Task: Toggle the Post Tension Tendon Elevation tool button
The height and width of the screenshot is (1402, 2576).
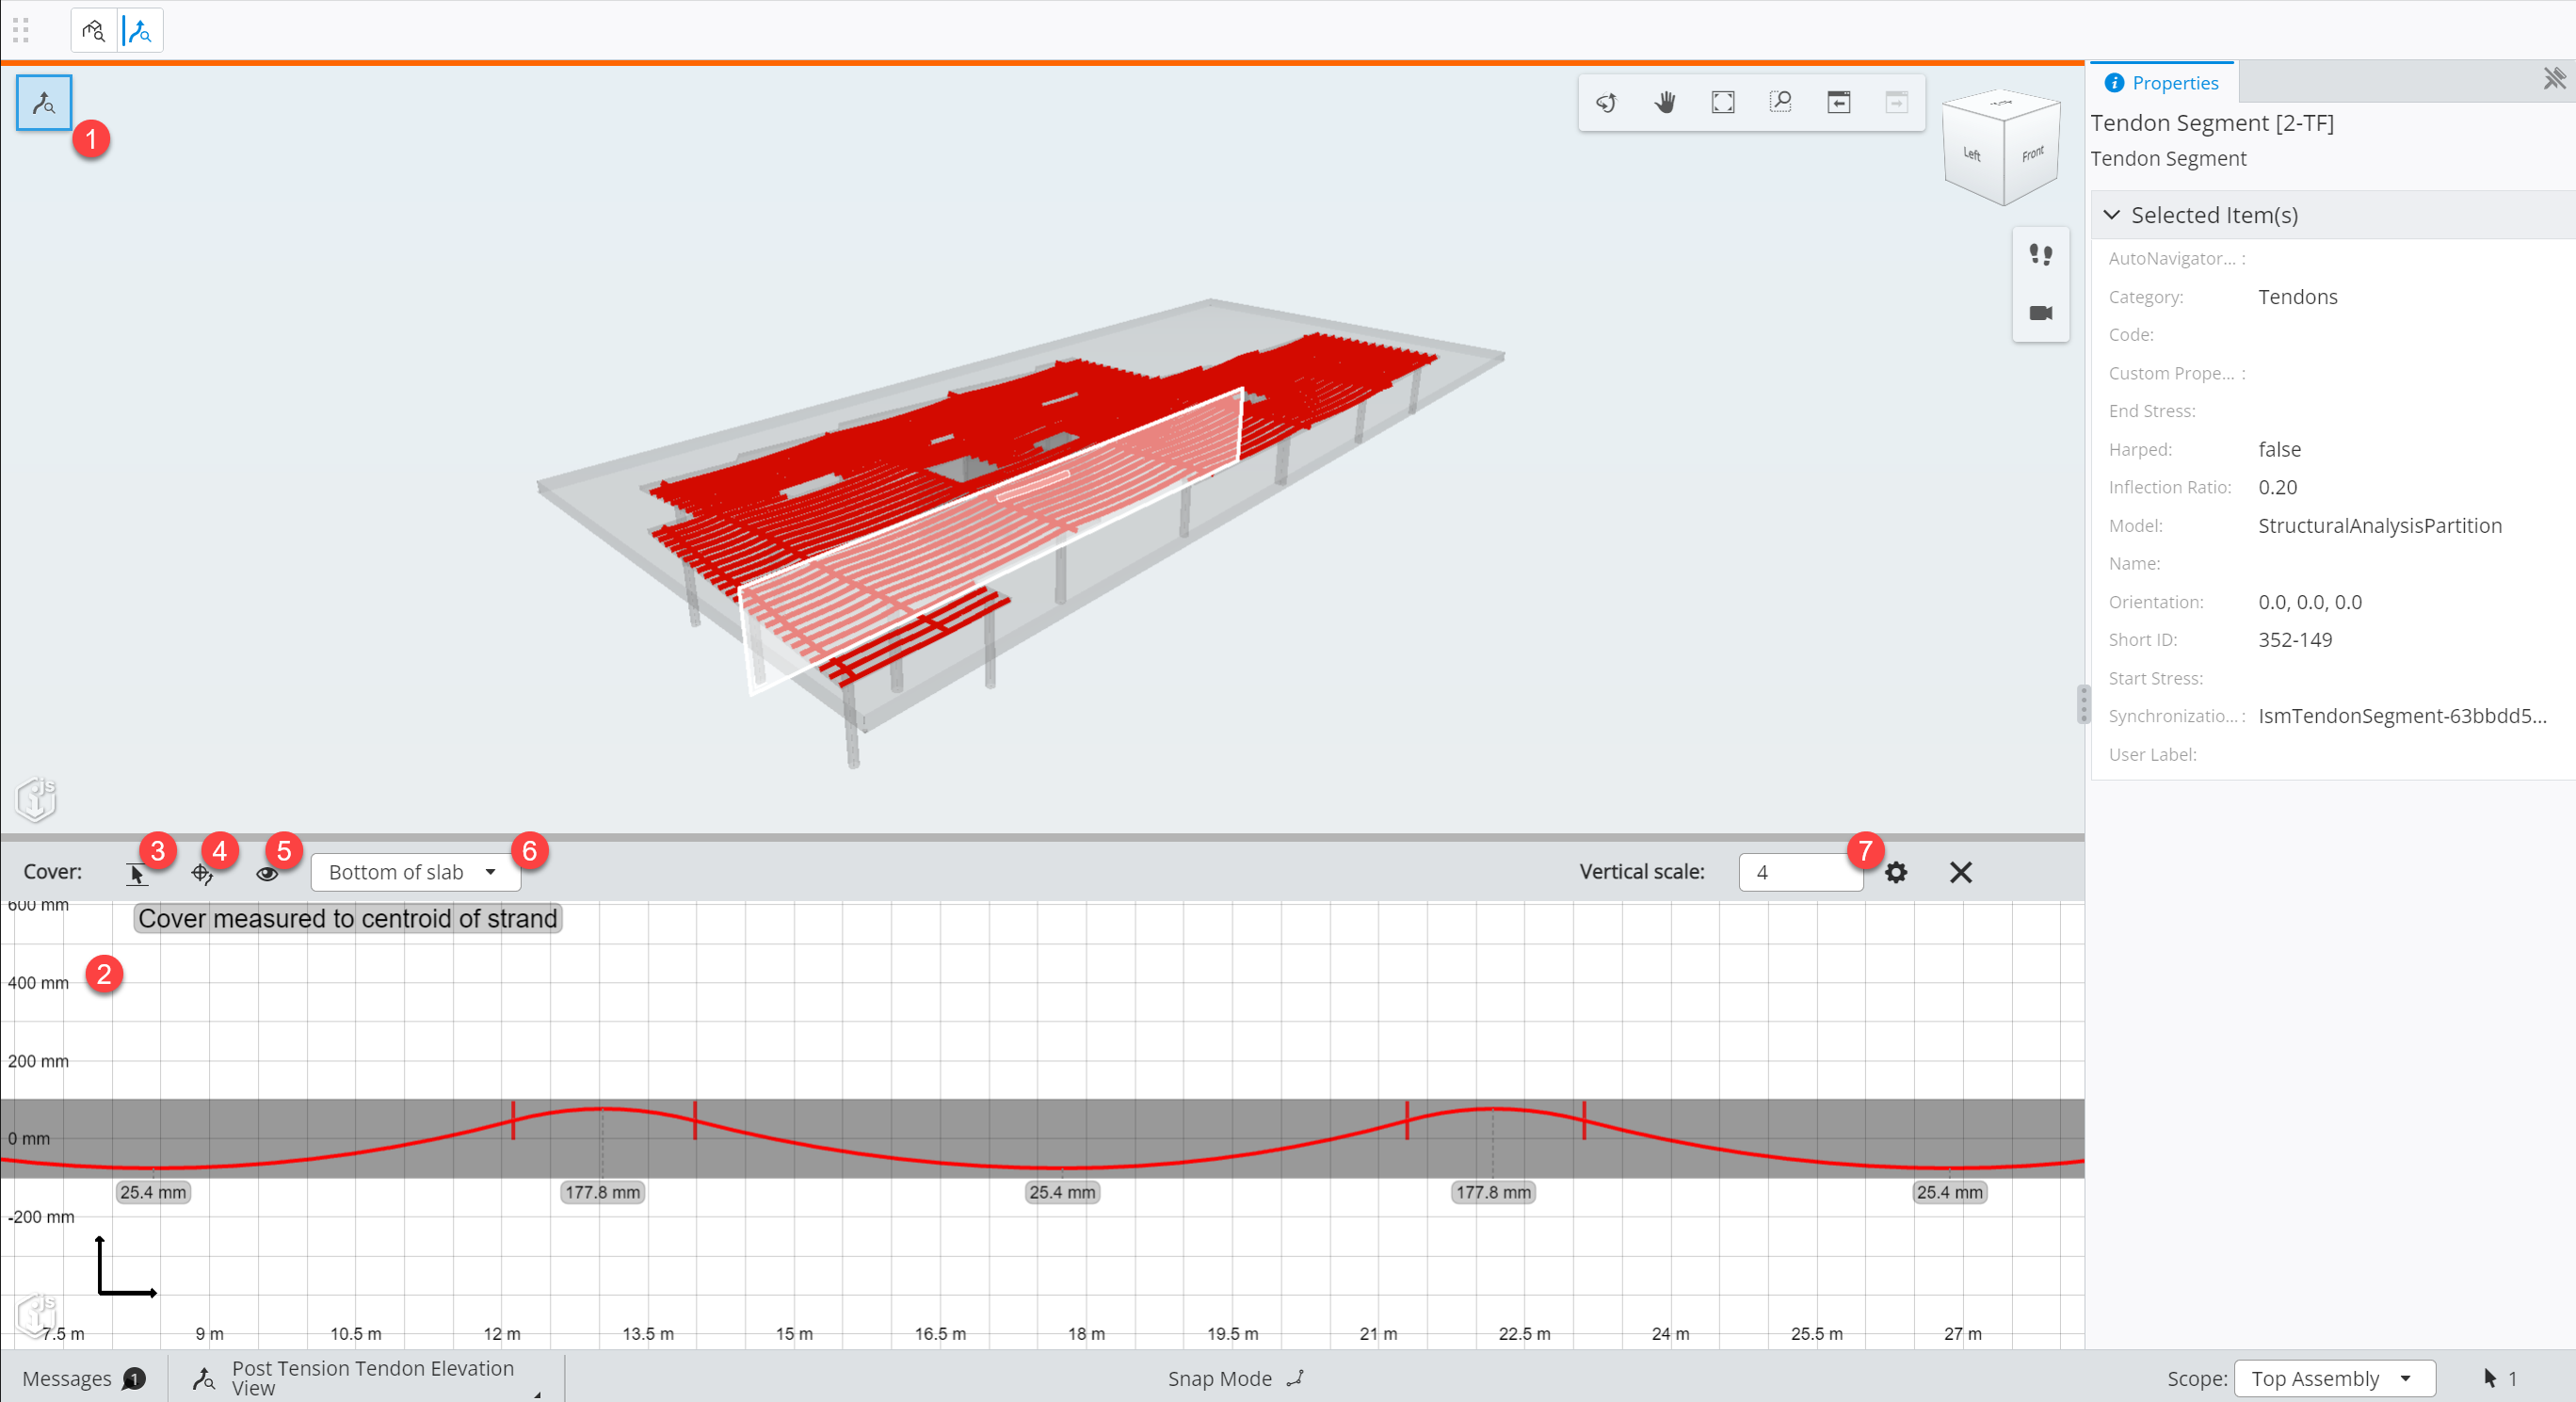Action: [44, 103]
